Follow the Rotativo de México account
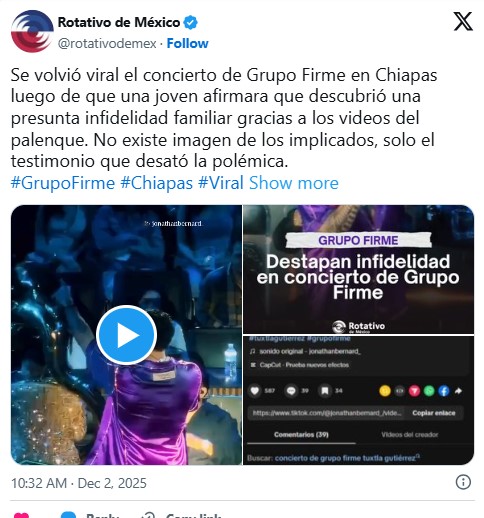Screen dimensions: 484x518 (x=187, y=43)
